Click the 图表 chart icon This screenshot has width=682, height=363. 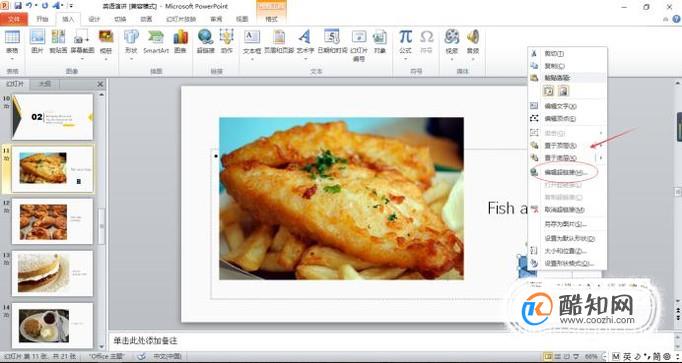(181, 42)
